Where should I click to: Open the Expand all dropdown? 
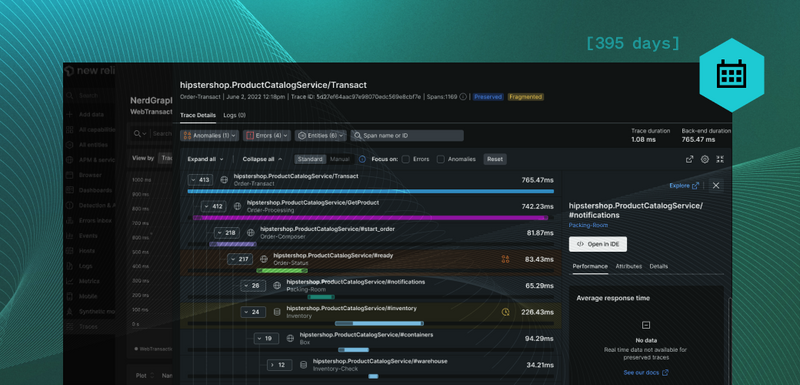pyautogui.click(x=205, y=159)
